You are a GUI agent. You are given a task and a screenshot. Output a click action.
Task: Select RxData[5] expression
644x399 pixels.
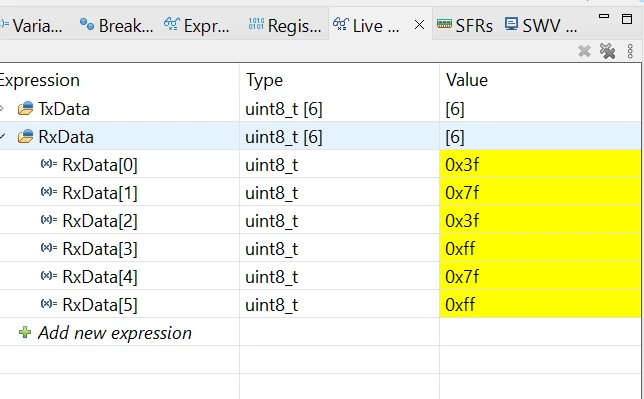tap(100, 304)
